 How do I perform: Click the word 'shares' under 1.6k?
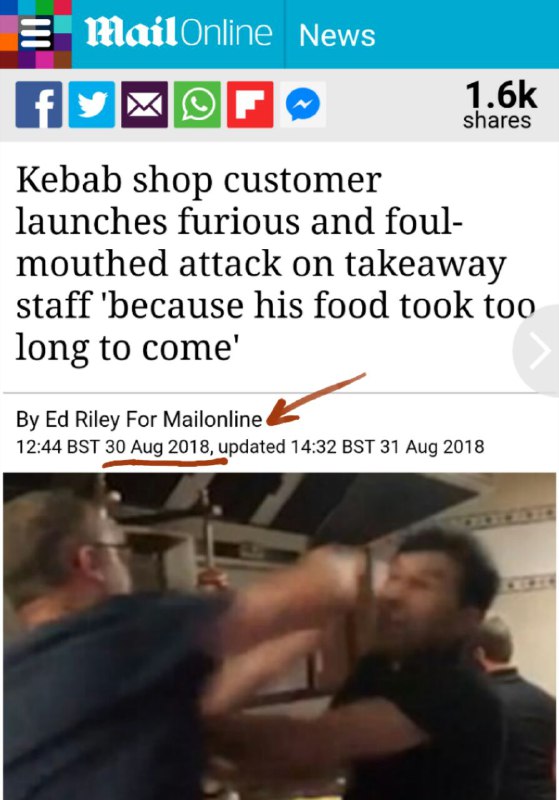click(x=497, y=121)
